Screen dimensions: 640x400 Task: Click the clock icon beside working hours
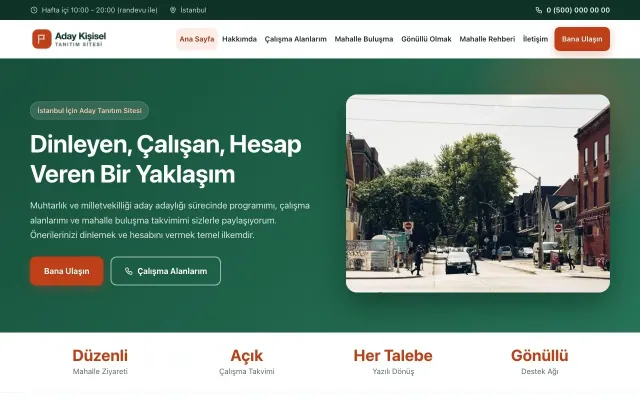pos(34,10)
